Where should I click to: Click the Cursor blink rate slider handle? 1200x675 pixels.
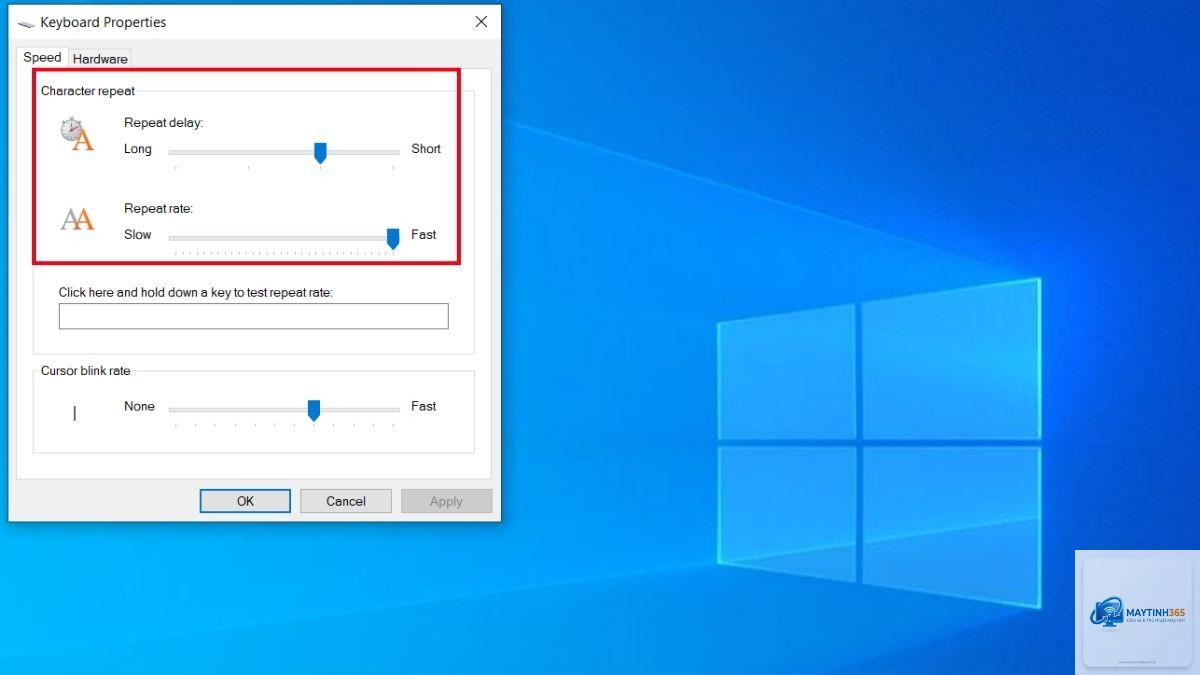[313, 410]
